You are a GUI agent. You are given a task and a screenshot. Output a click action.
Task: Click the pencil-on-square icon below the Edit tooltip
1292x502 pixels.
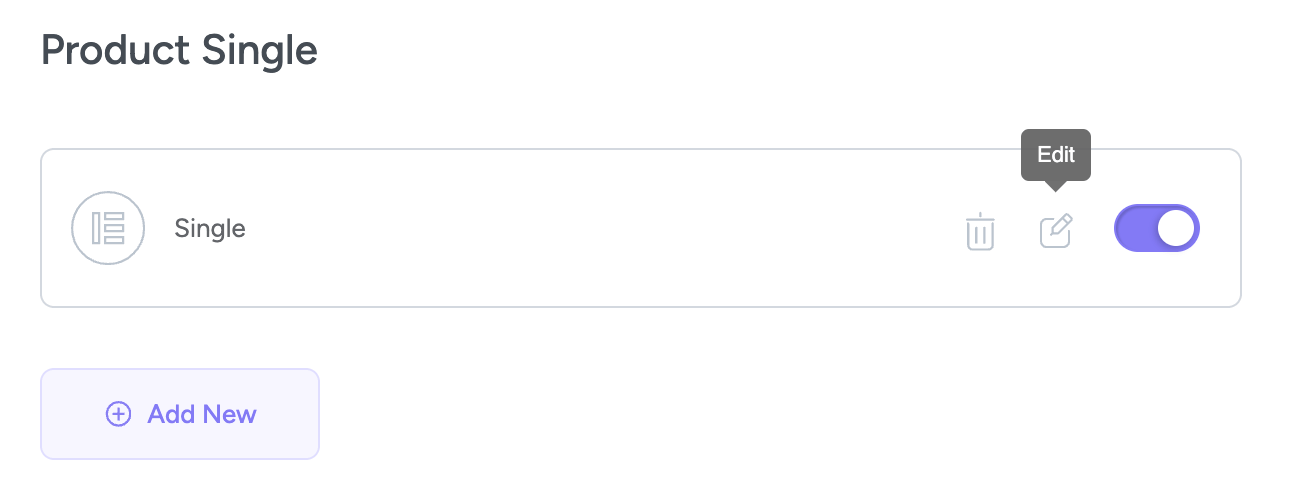coord(1055,231)
